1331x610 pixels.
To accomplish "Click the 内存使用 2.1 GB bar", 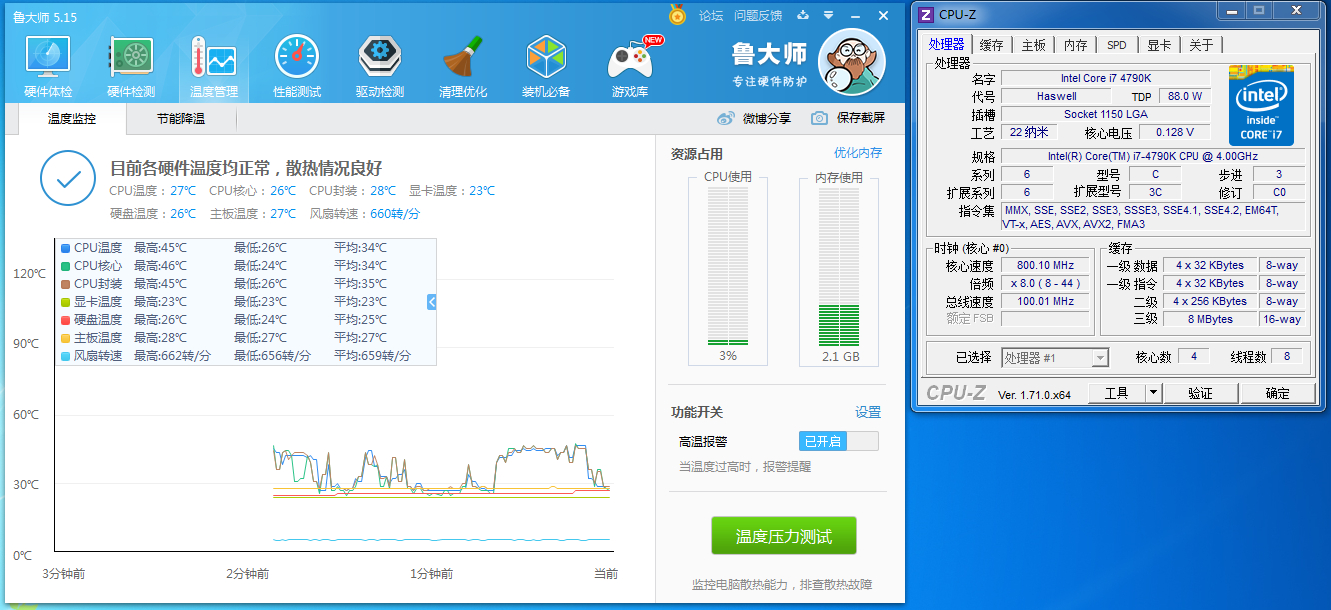I will pos(839,267).
